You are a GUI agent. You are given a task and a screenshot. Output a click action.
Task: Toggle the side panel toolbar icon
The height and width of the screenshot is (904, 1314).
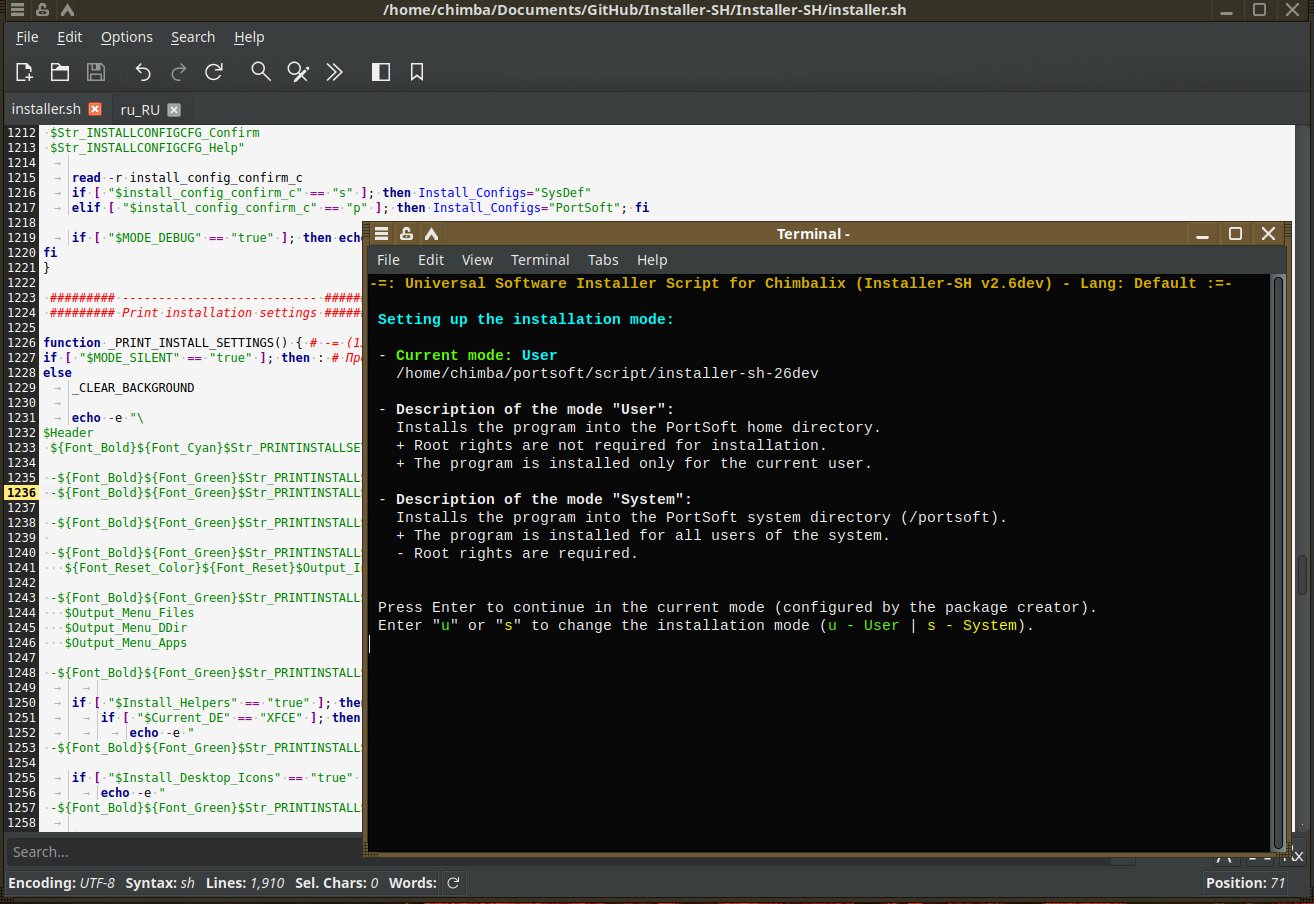pyautogui.click(x=381, y=72)
